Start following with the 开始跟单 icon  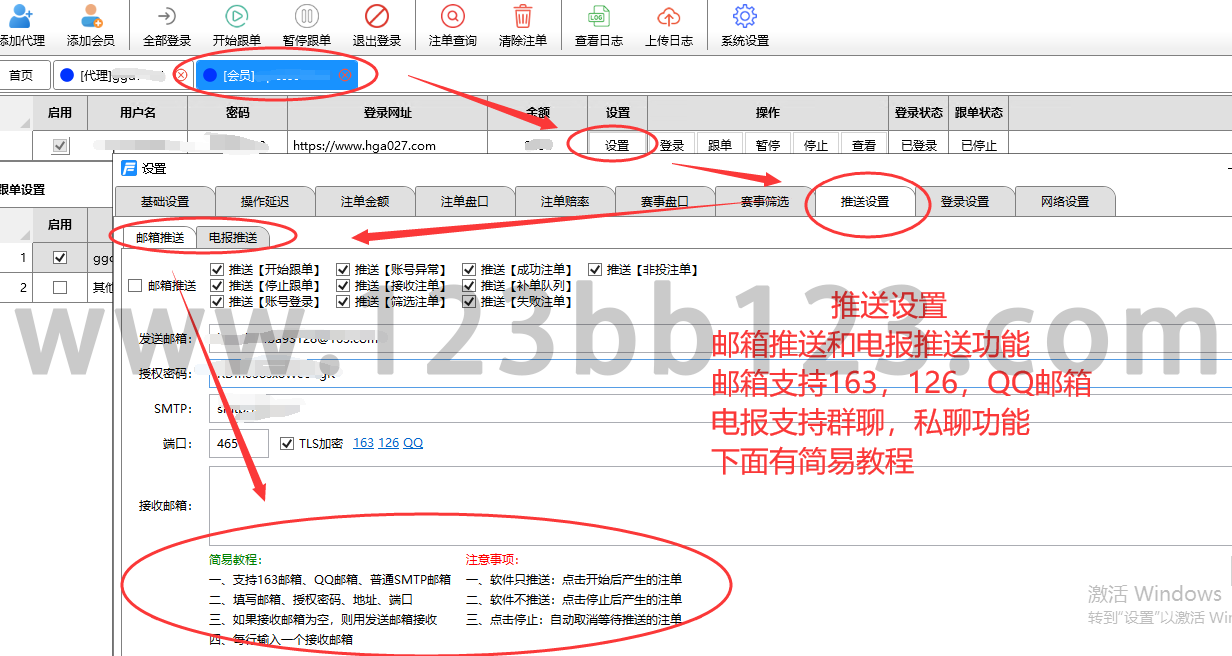(237, 17)
